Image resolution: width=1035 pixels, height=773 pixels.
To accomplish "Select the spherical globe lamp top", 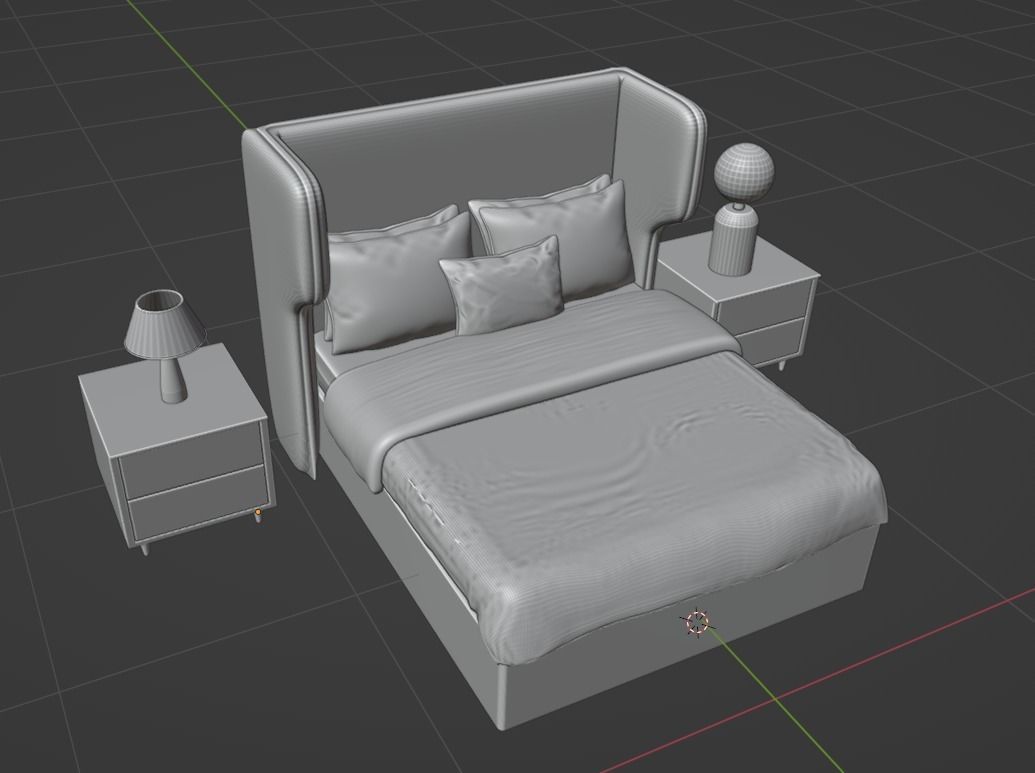I will click(744, 173).
